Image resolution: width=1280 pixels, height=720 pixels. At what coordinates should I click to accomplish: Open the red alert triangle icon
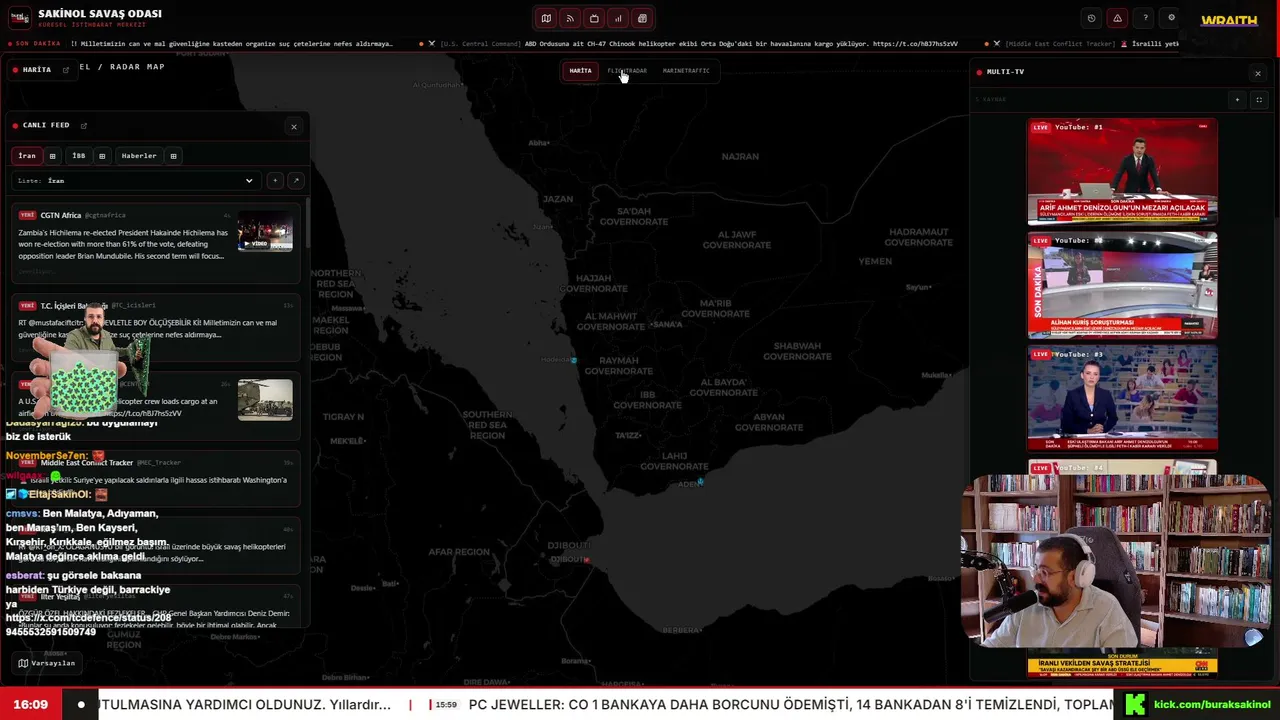1117,18
